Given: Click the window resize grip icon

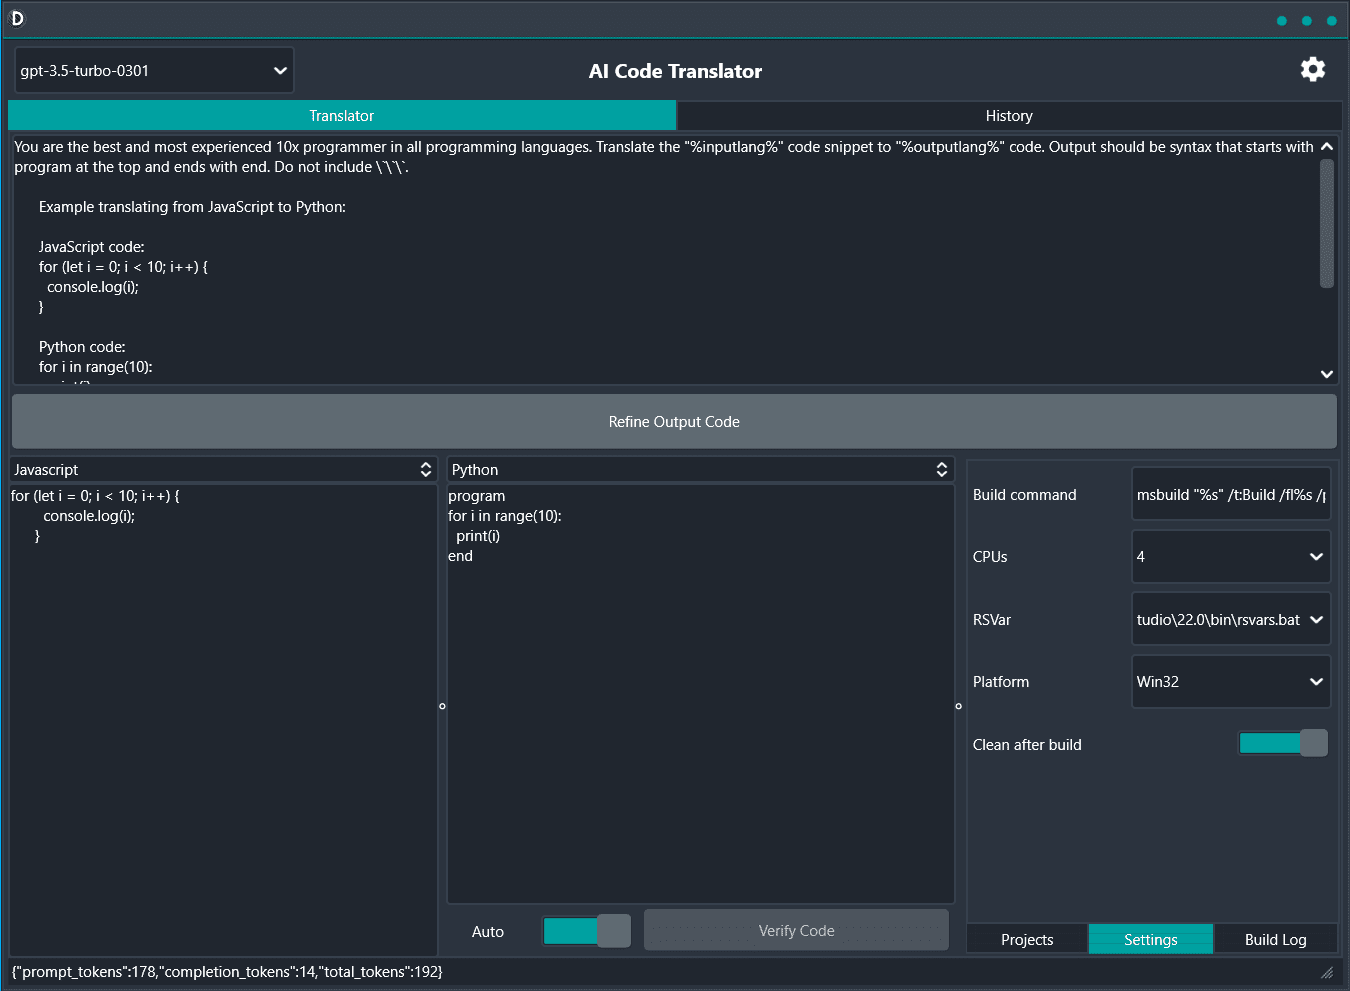Looking at the screenshot, I should click(1327, 972).
